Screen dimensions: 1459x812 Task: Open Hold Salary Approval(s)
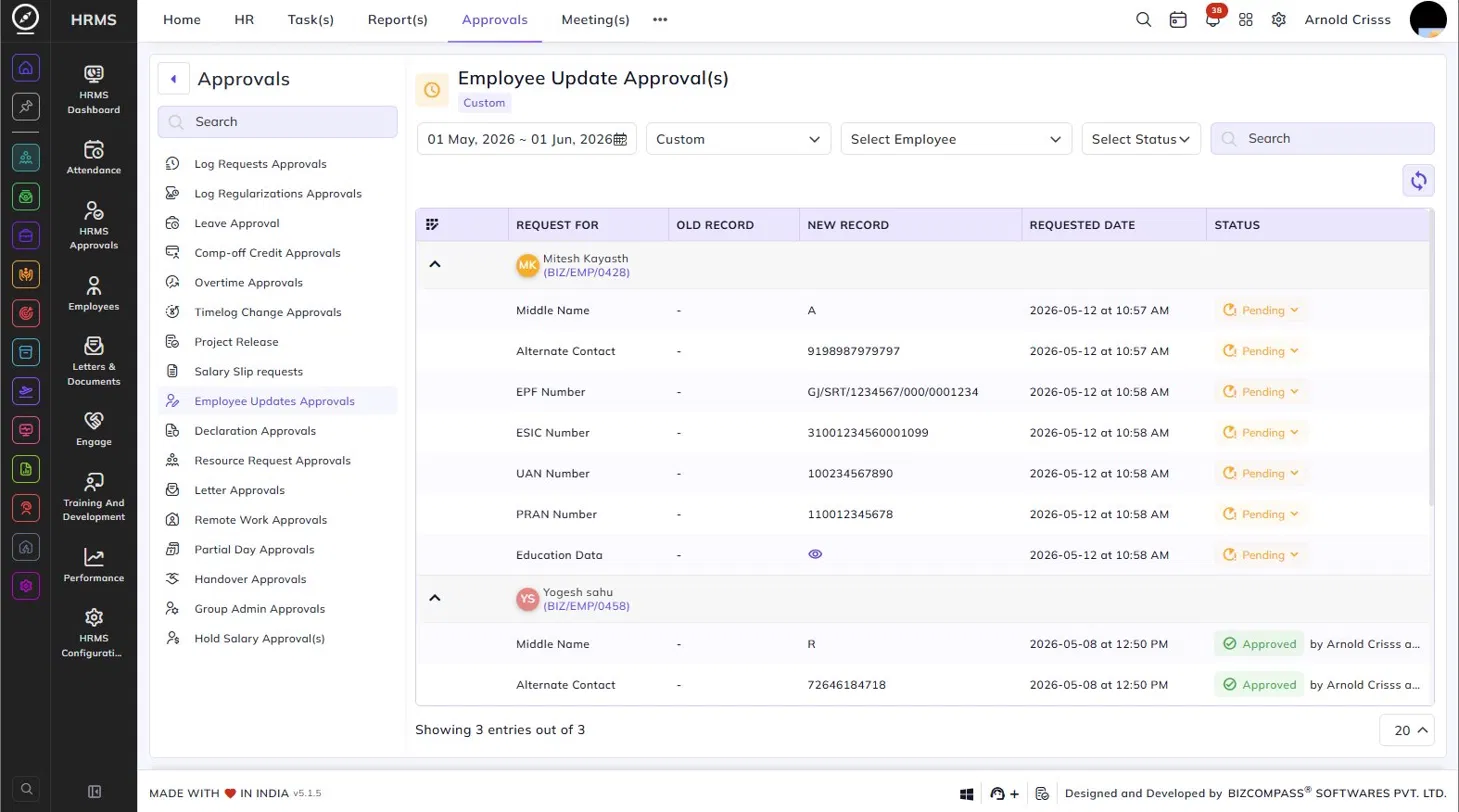pyautogui.click(x=277, y=638)
